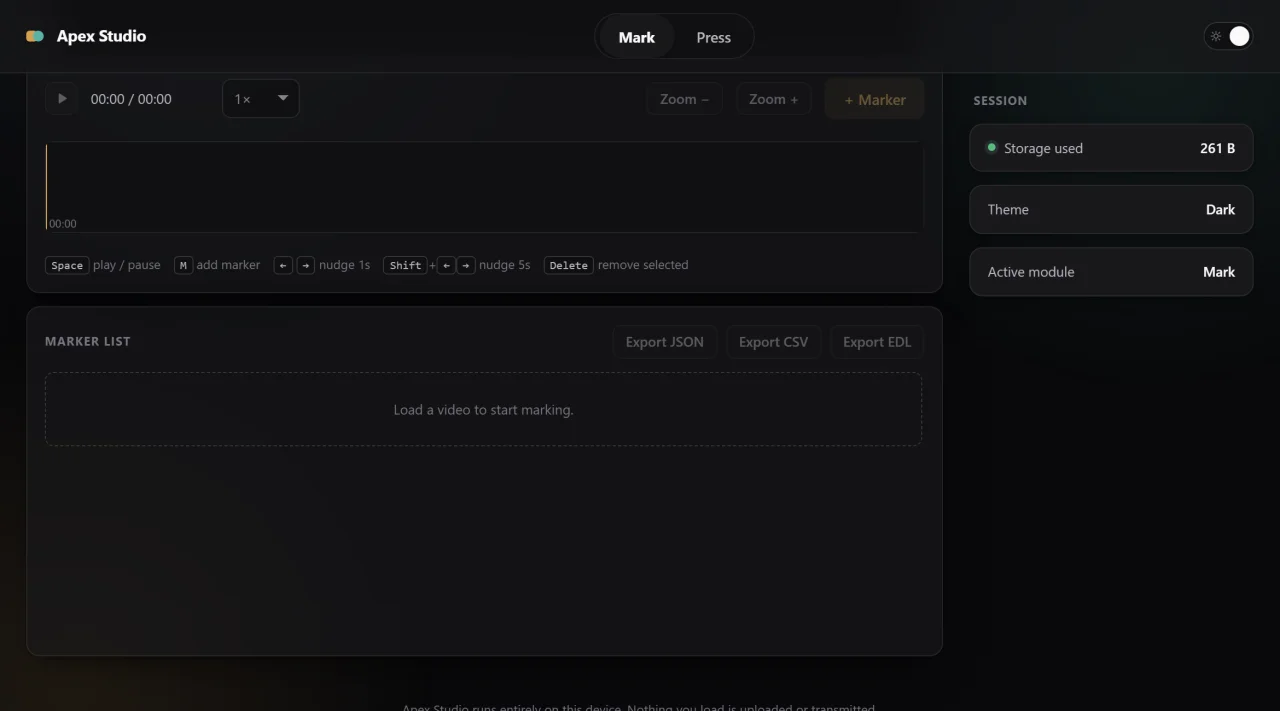Click the Zoom − button
Viewport: 1280px width, 711px height.
[x=684, y=99]
